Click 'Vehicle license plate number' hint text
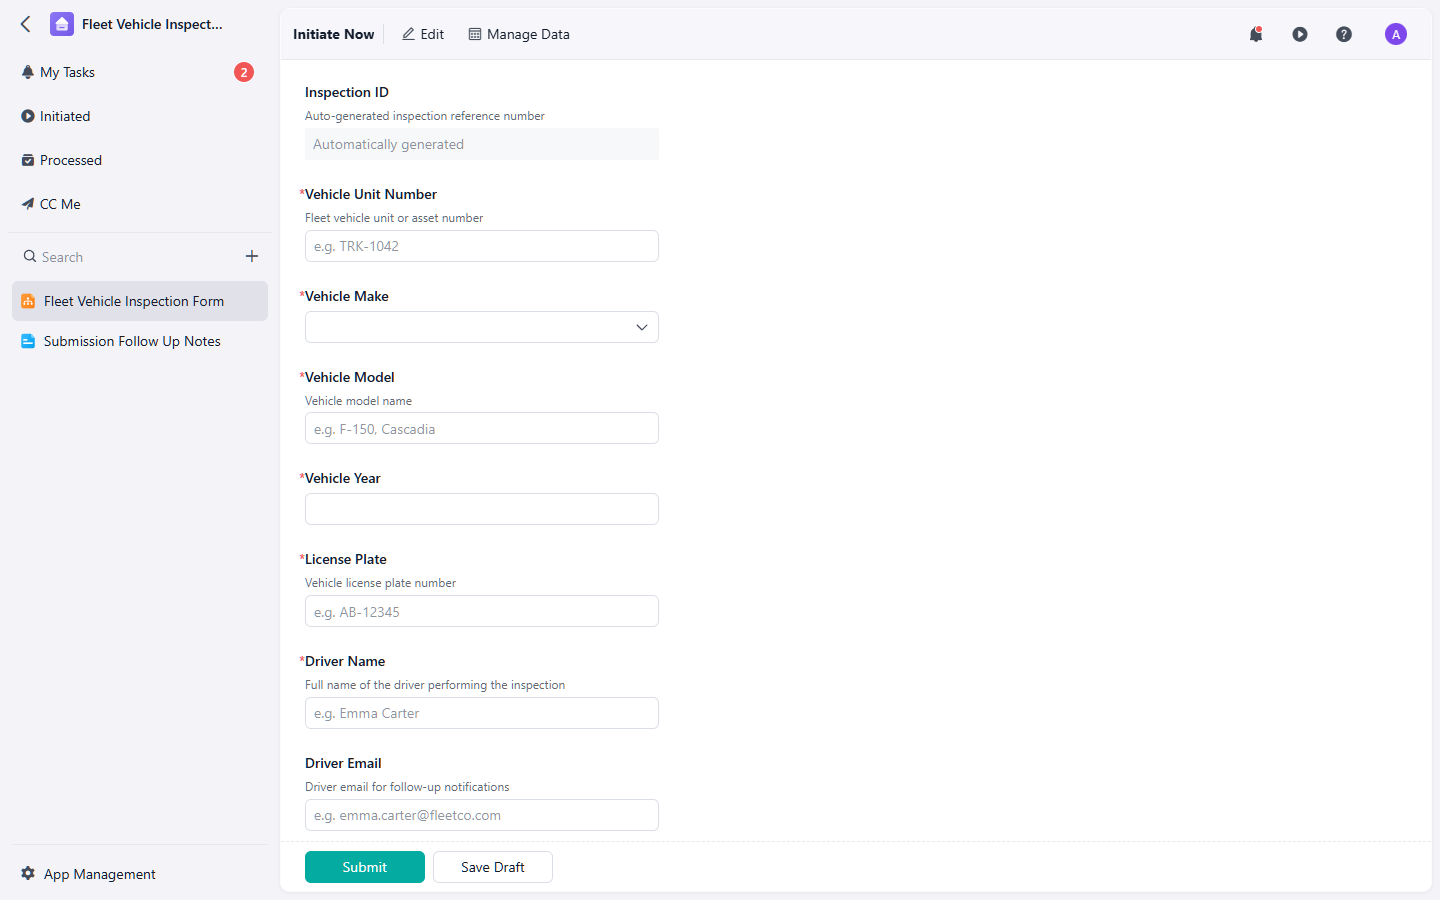 (x=380, y=583)
